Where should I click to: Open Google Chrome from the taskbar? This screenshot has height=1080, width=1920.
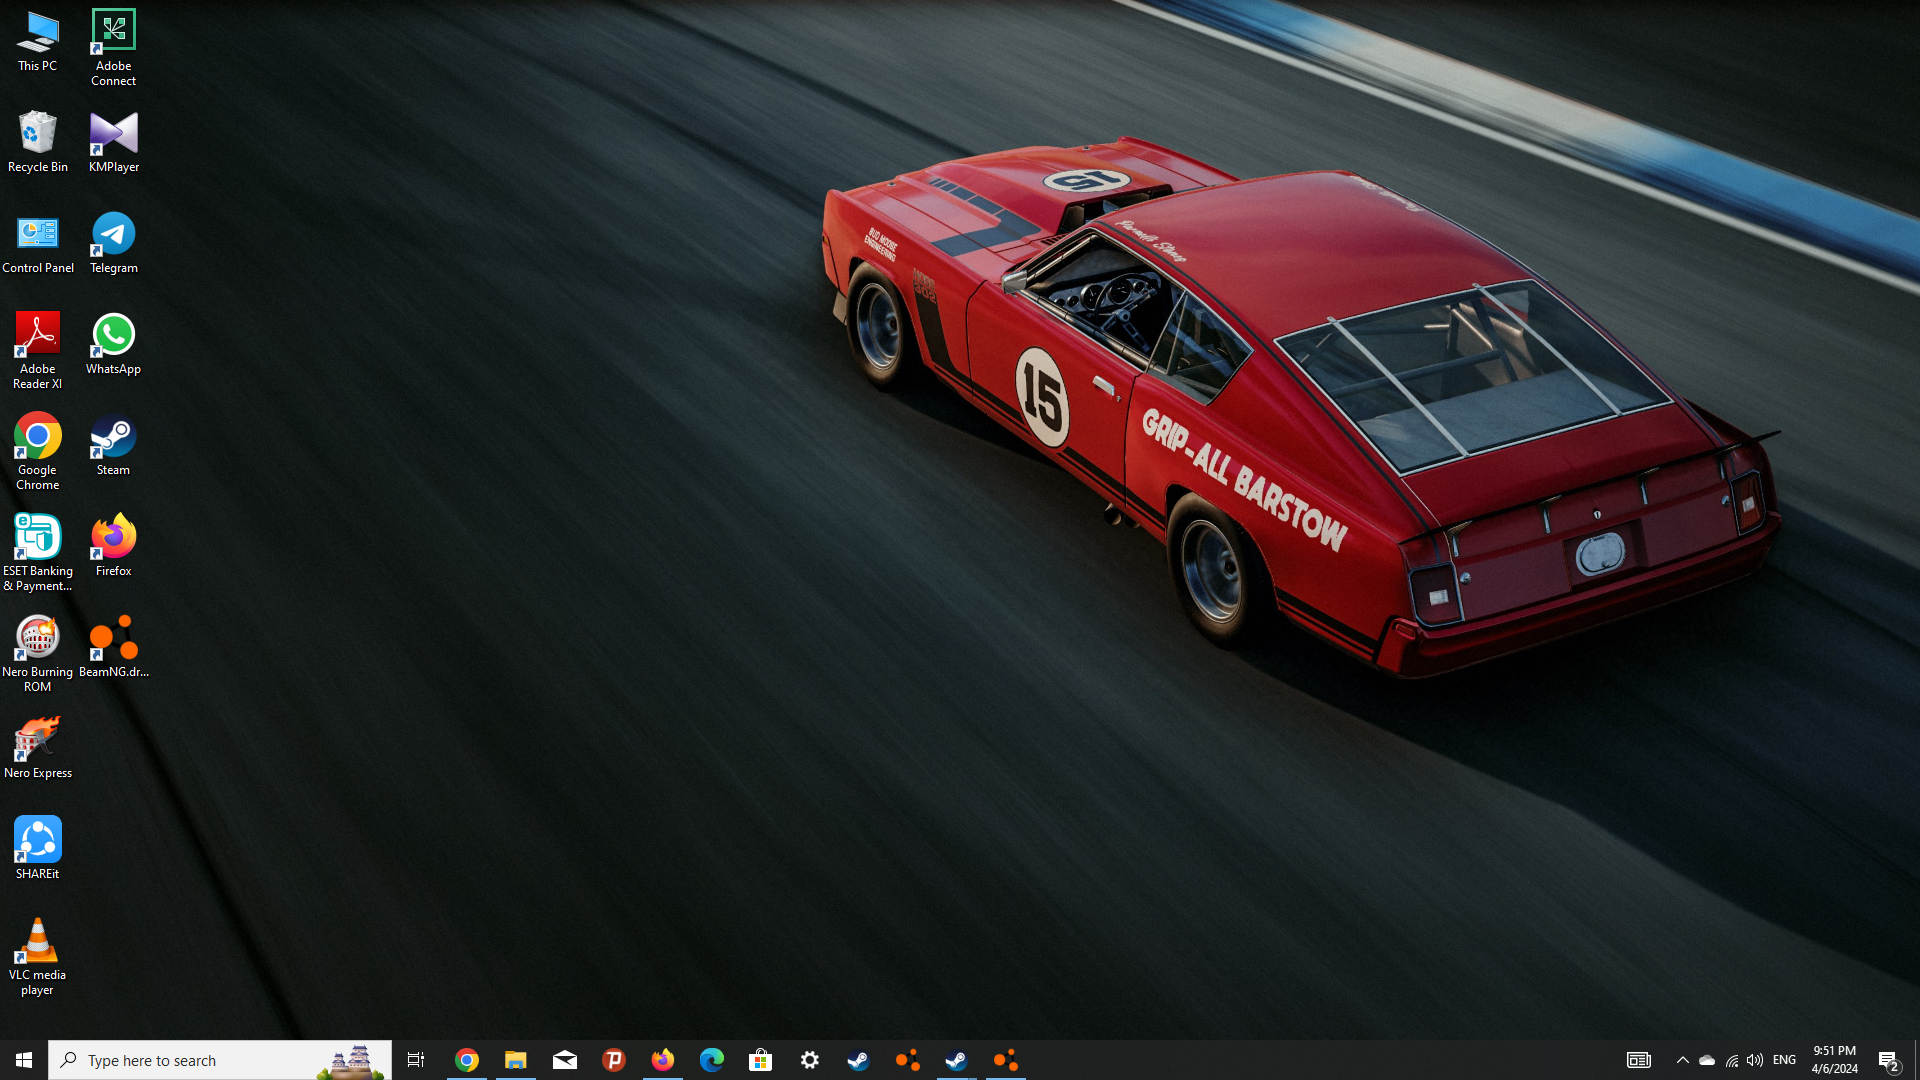[466, 1060]
